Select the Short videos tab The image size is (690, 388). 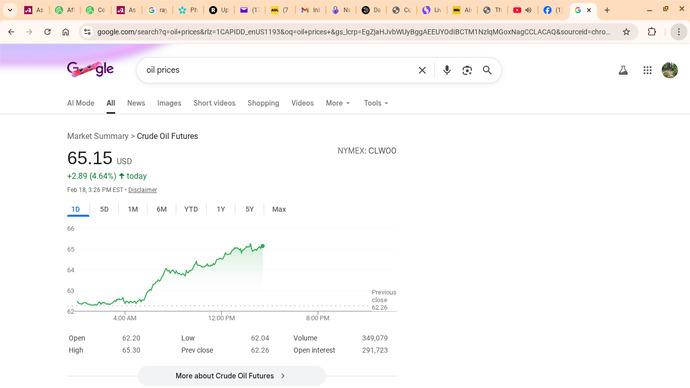214,103
